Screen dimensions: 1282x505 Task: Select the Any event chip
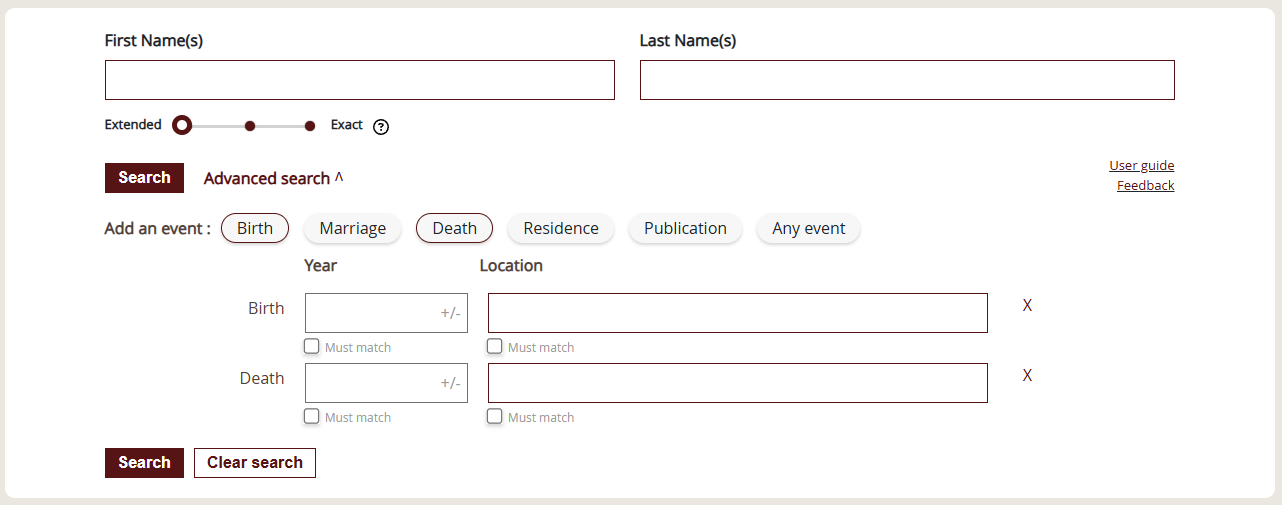pos(809,228)
